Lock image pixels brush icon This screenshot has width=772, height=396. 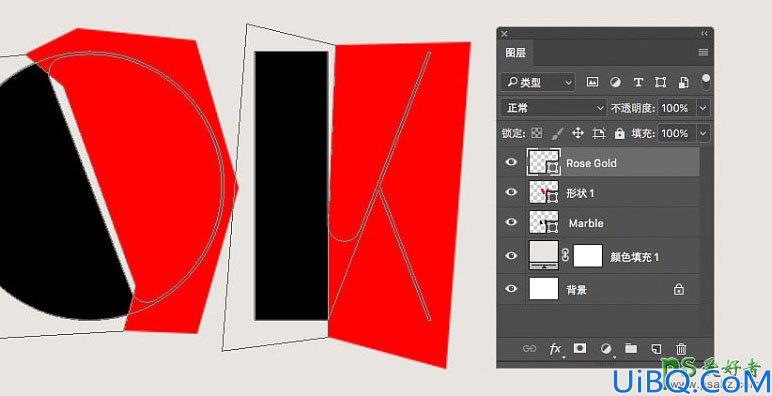click(x=557, y=133)
